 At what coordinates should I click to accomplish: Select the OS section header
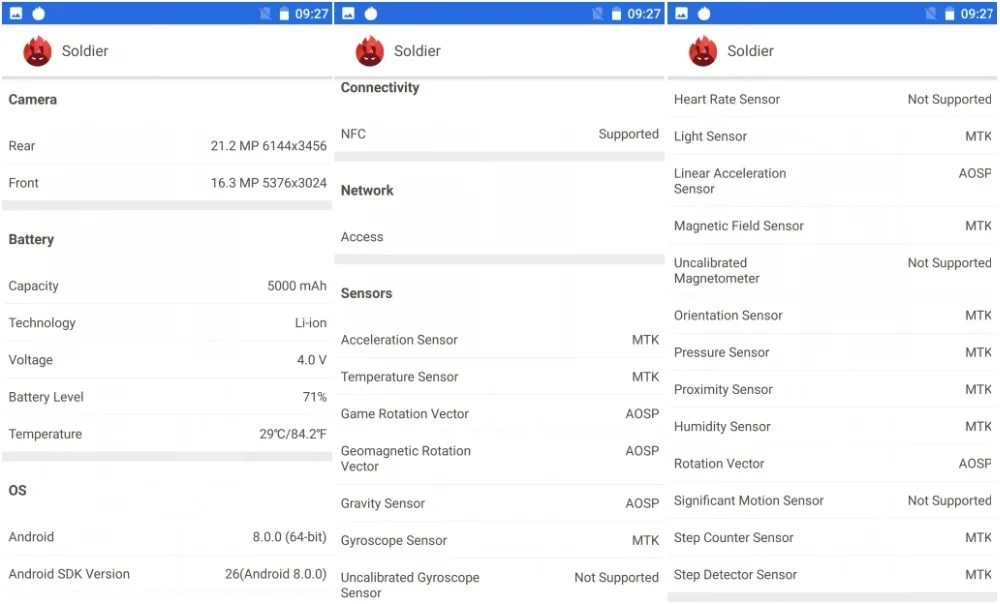(17, 490)
